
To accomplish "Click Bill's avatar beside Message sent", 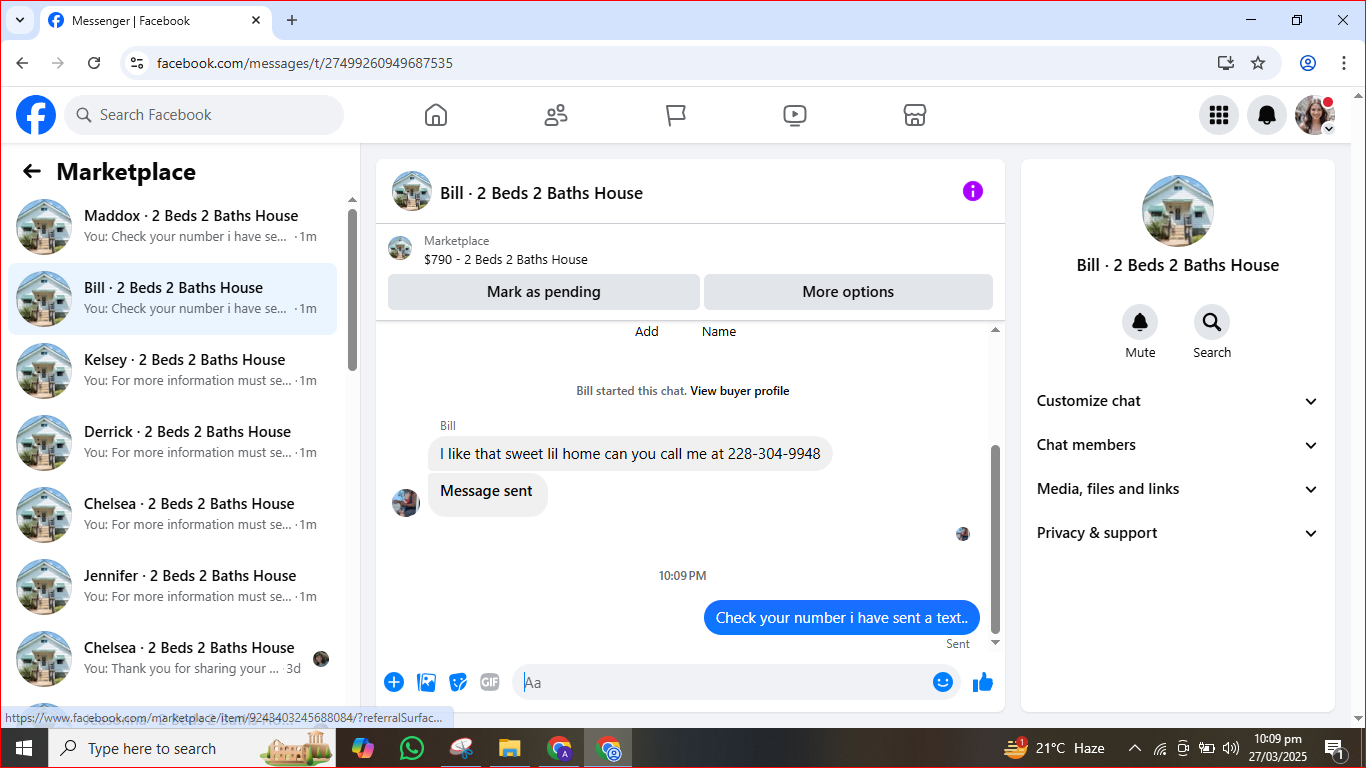I will (406, 503).
